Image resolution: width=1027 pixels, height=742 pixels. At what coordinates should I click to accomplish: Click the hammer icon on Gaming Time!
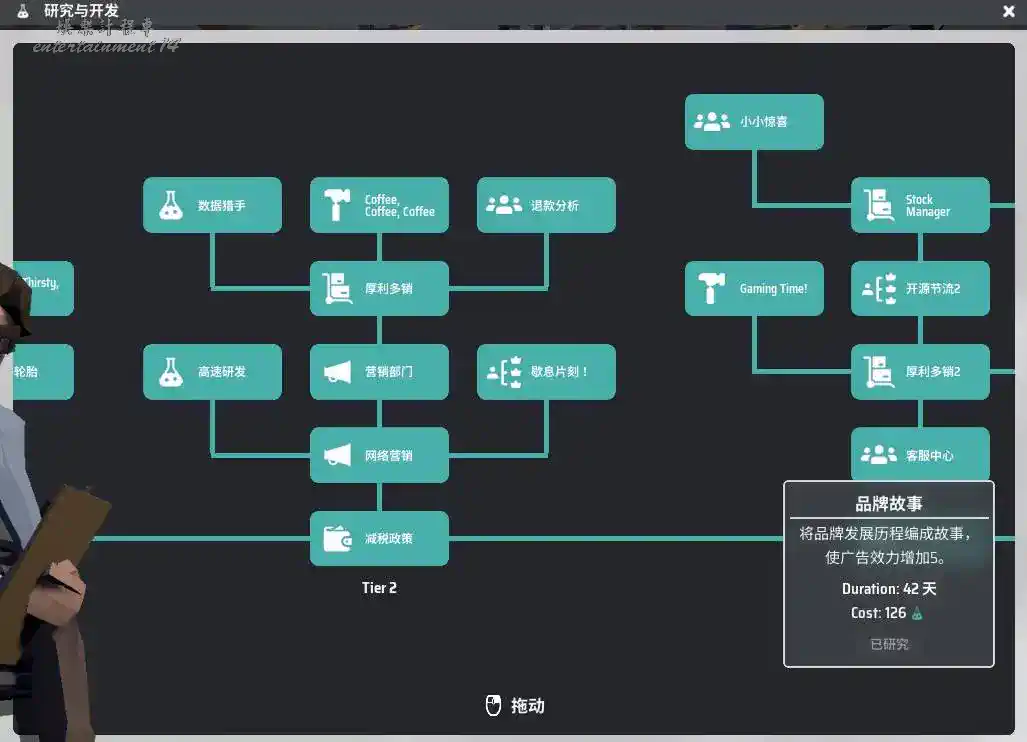point(712,289)
